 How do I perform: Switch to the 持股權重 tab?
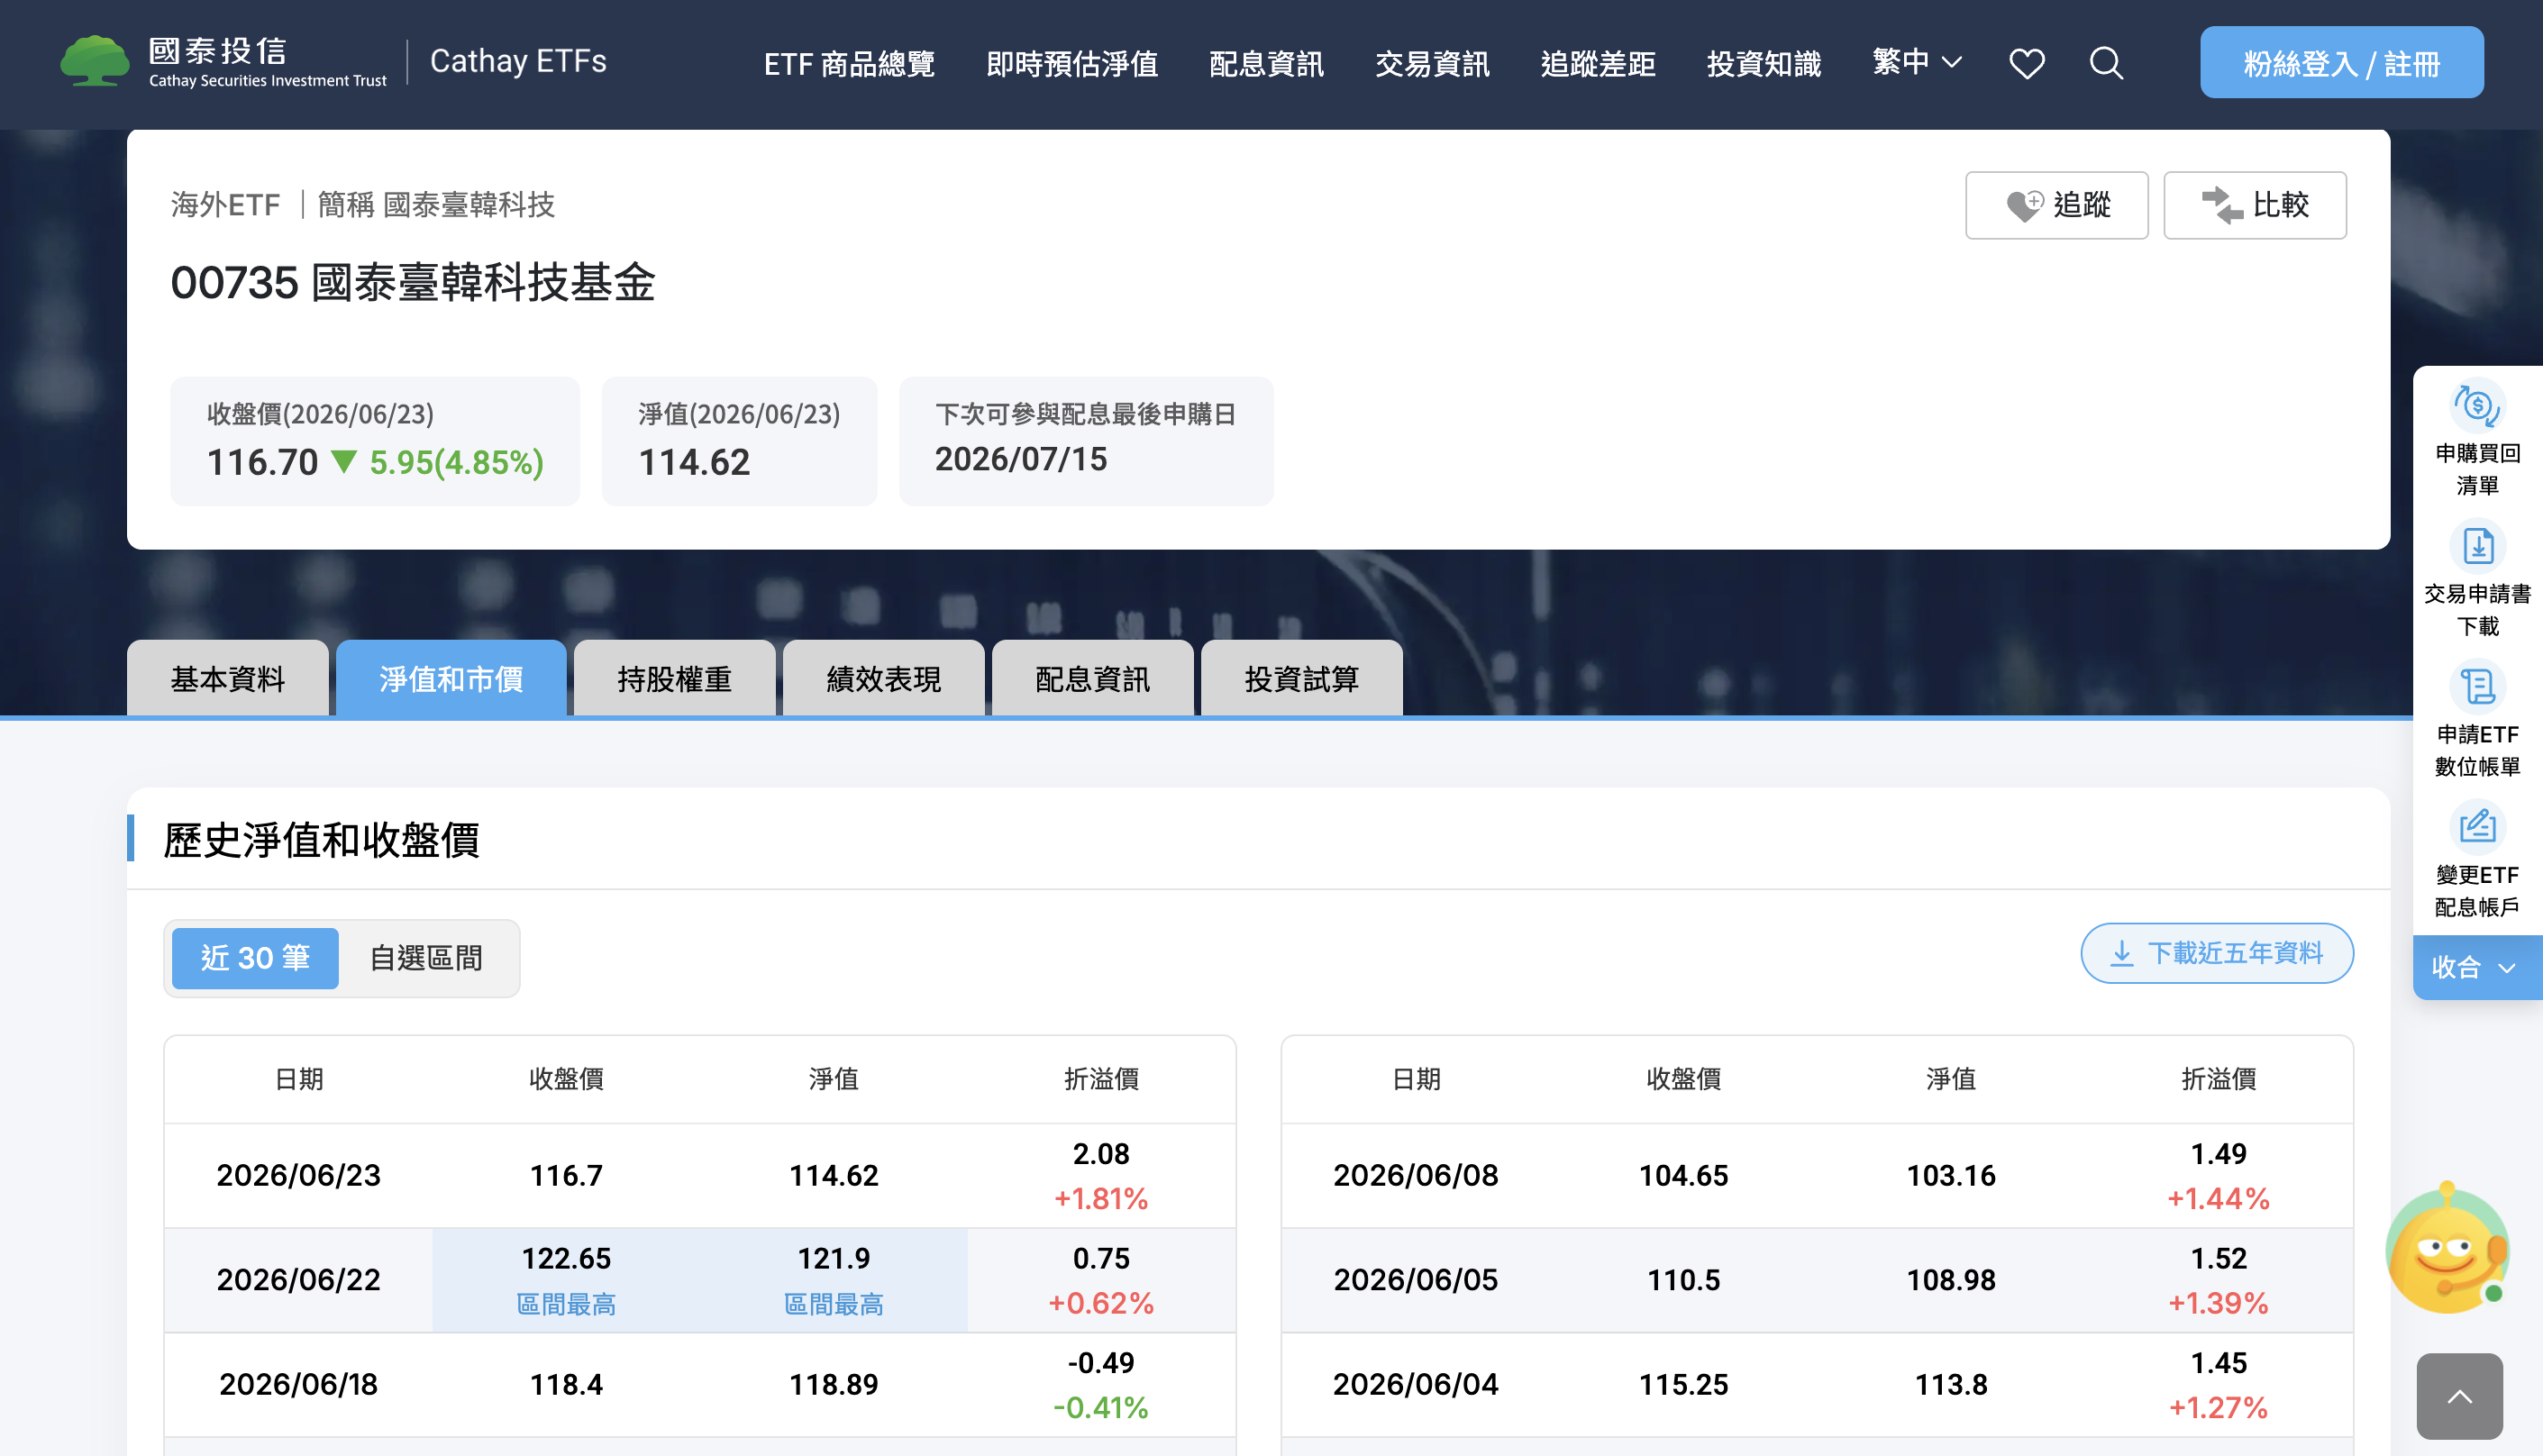pos(674,679)
